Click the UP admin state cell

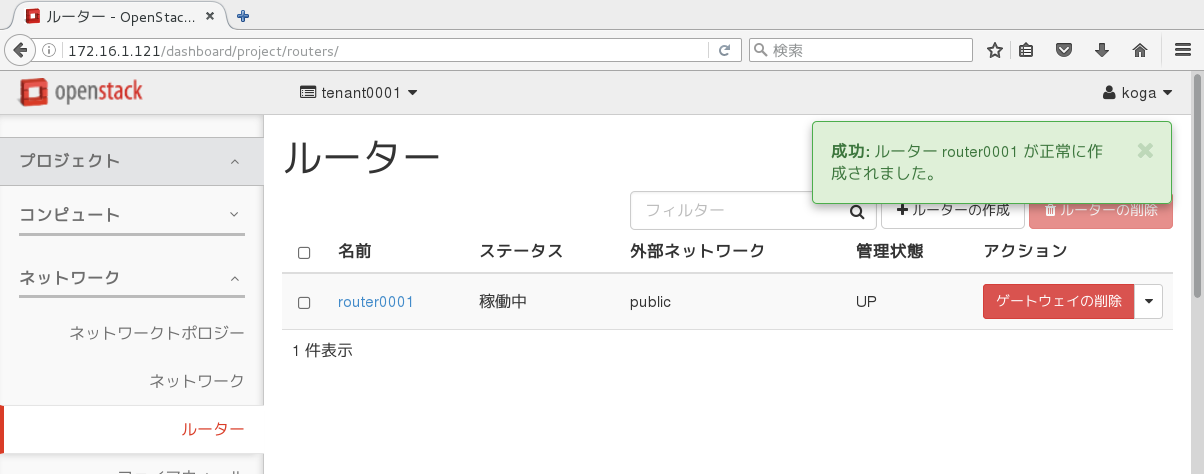[x=867, y=302]
